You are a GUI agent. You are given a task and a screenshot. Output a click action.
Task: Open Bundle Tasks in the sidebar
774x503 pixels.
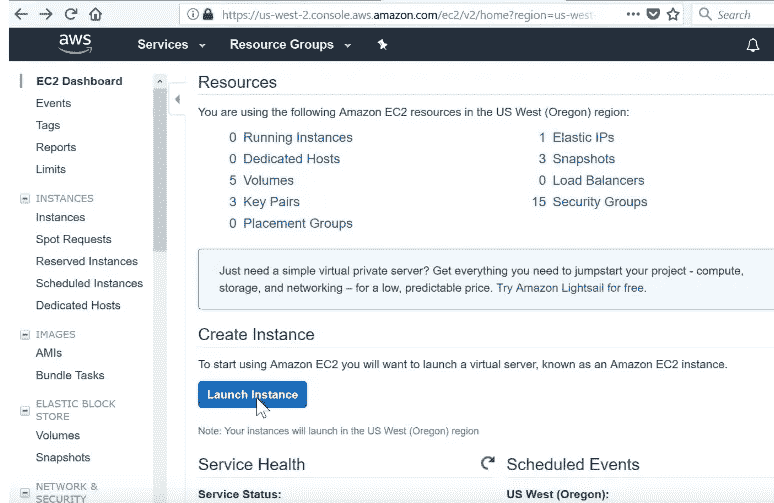click(70, 375)
